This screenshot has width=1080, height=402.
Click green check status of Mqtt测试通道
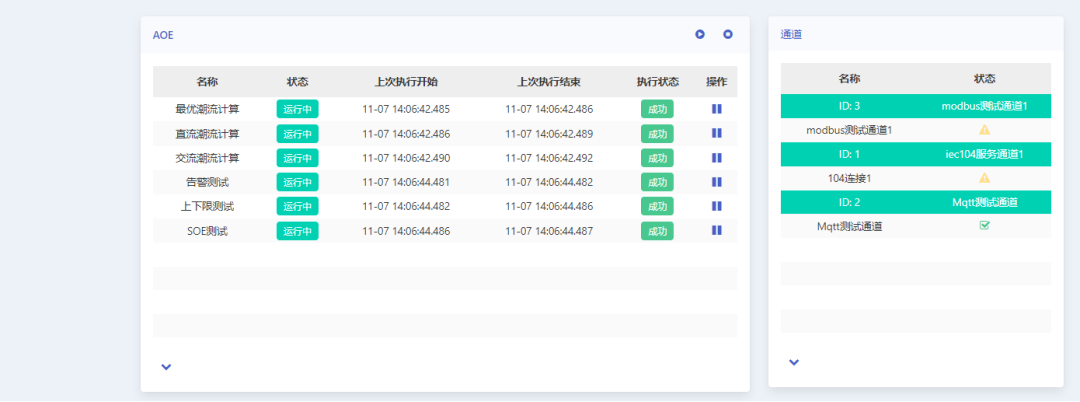[984, 226]
